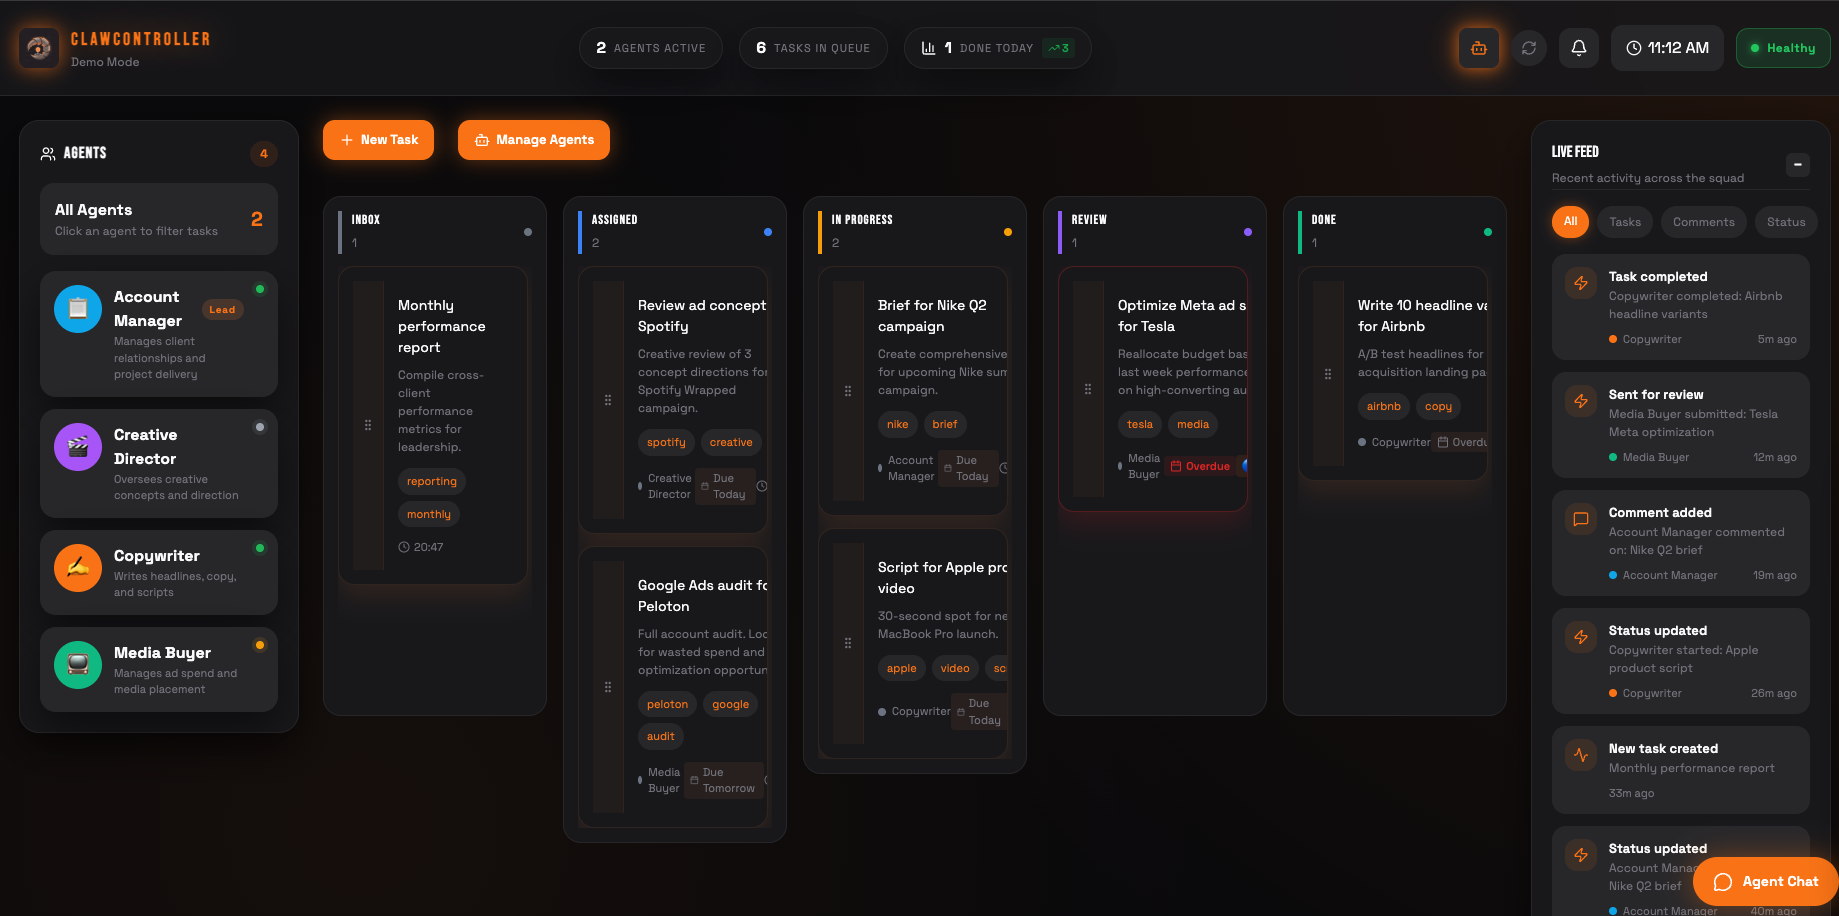
Task: Click the ClawController logo icon
Action: tap(38, 47)
